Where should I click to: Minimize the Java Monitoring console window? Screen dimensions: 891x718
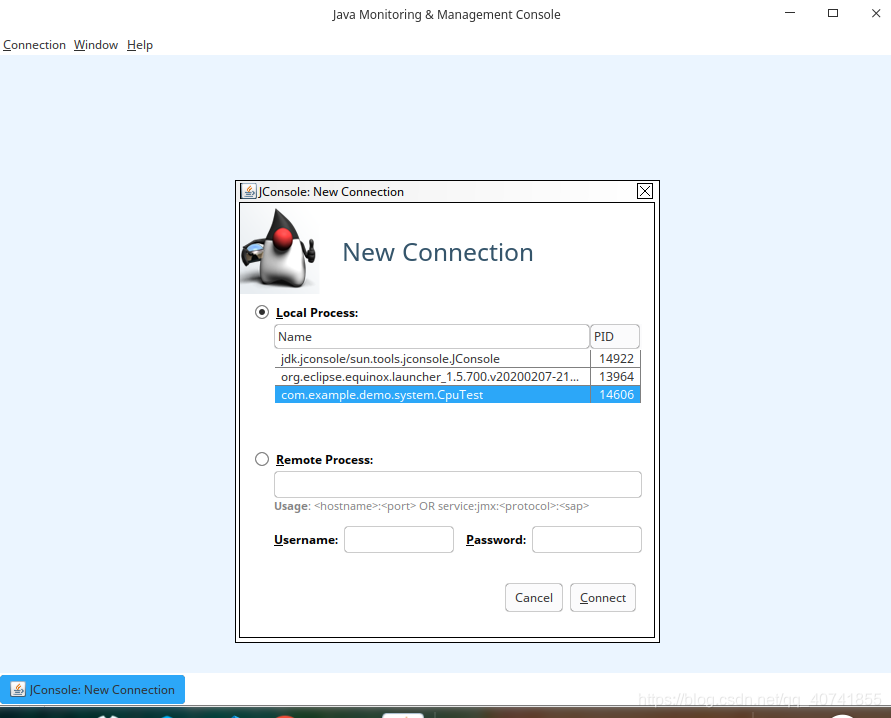point(790,13)
